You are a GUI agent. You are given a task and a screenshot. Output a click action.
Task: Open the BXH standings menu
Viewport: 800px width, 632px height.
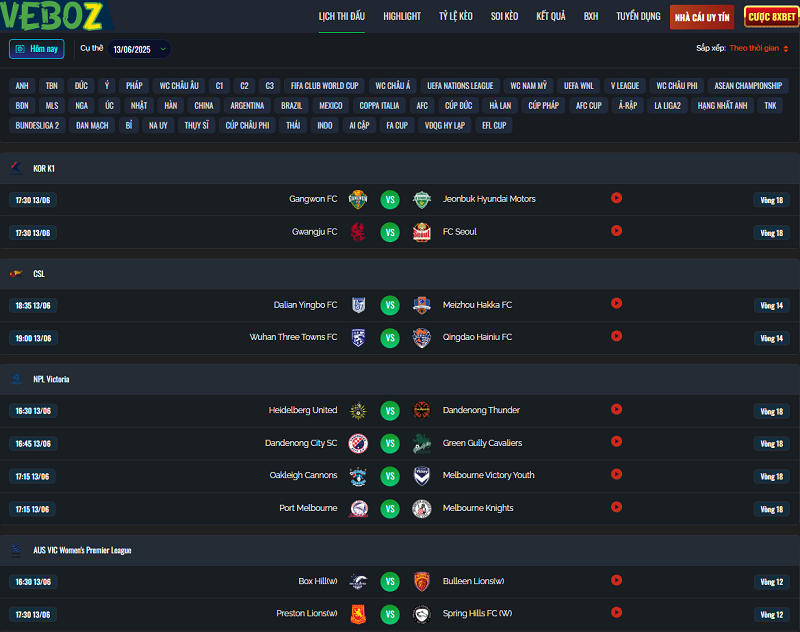point(591,16)
